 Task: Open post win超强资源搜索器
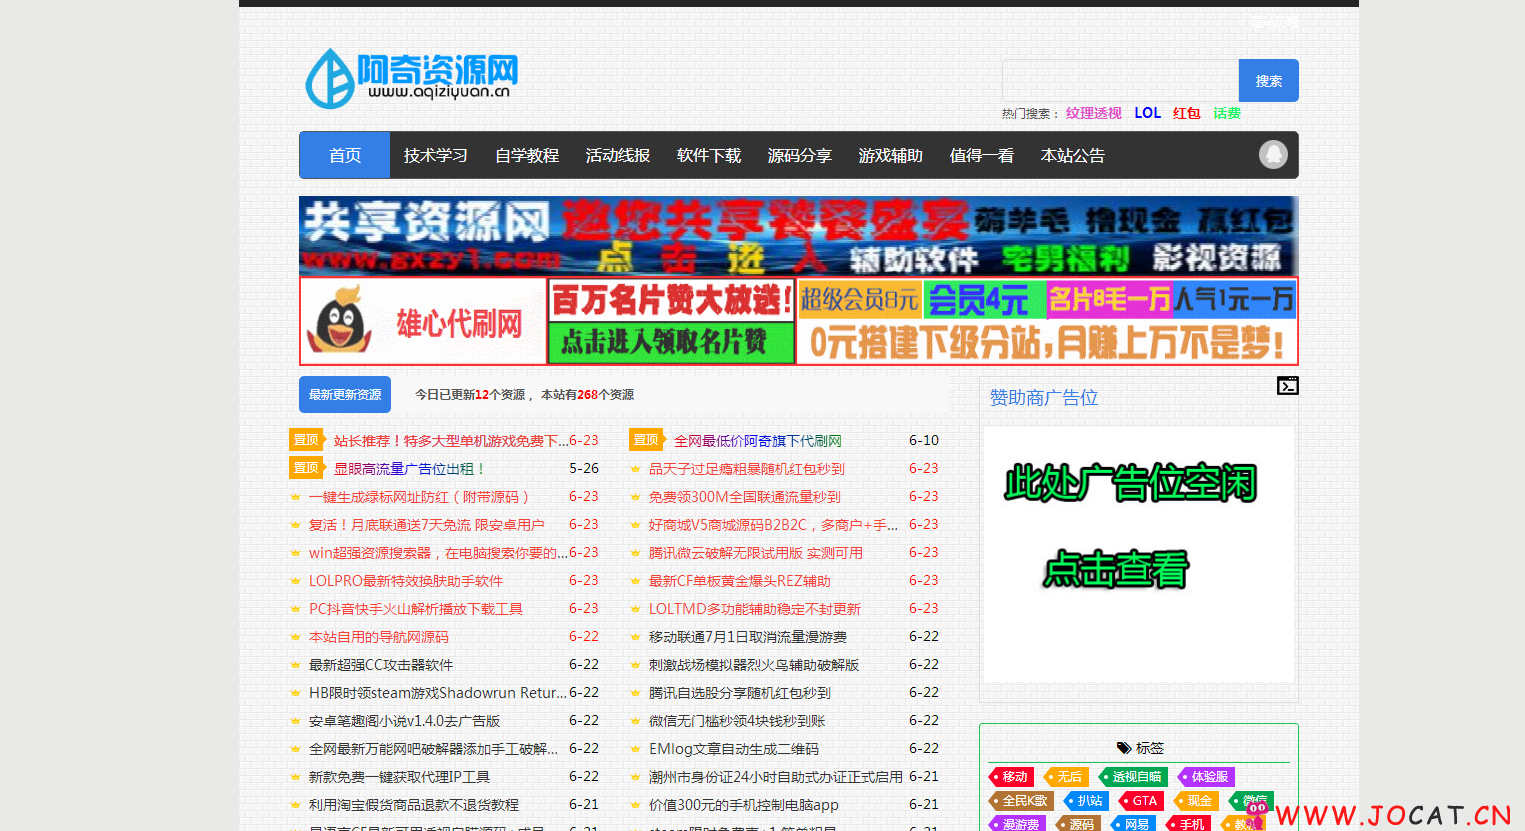[x=438, y=553]
